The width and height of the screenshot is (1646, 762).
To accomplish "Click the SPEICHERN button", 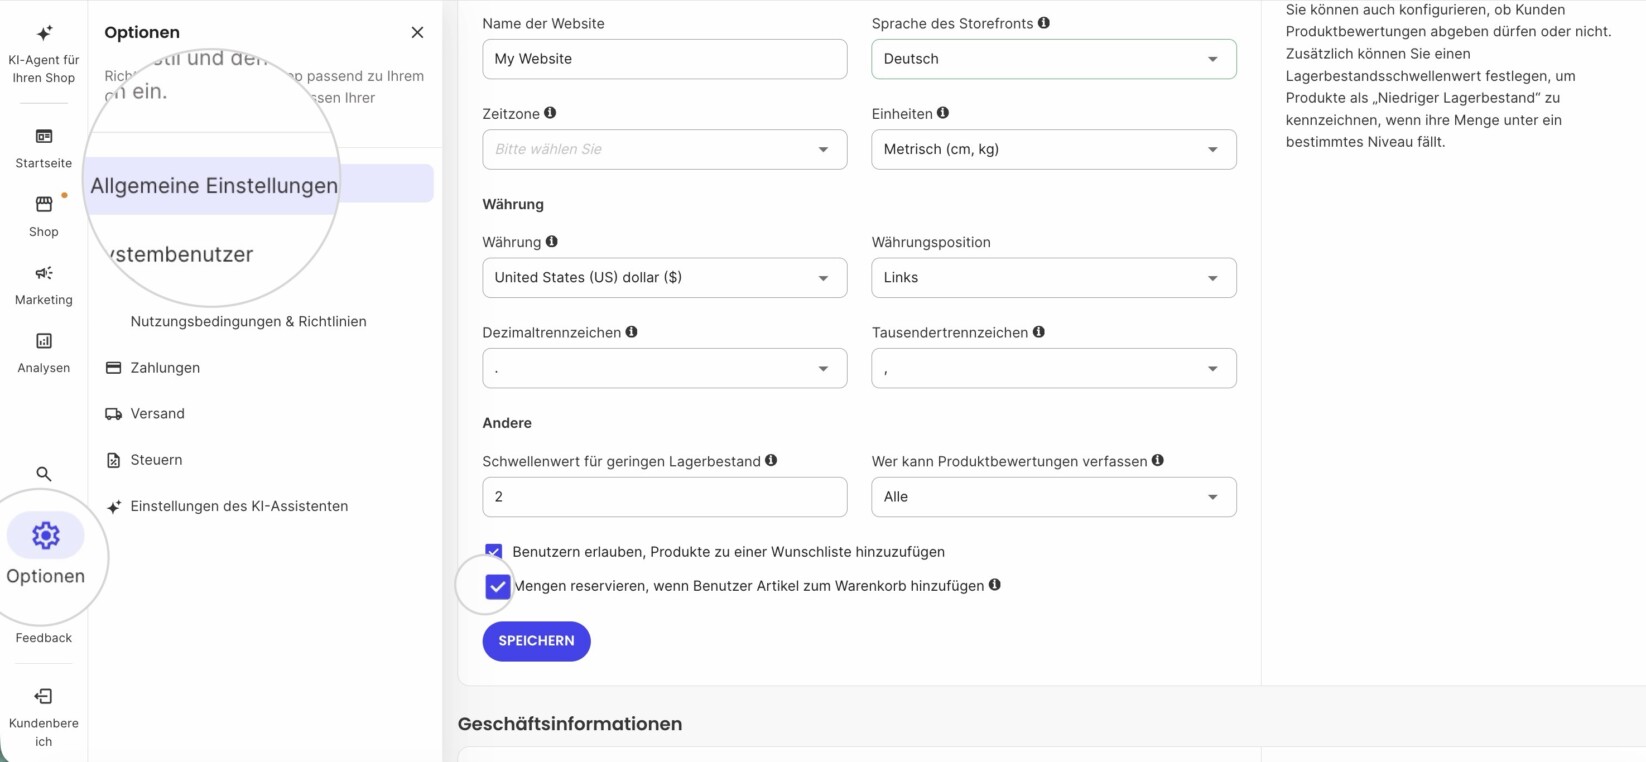I will (x=537, y=641).
